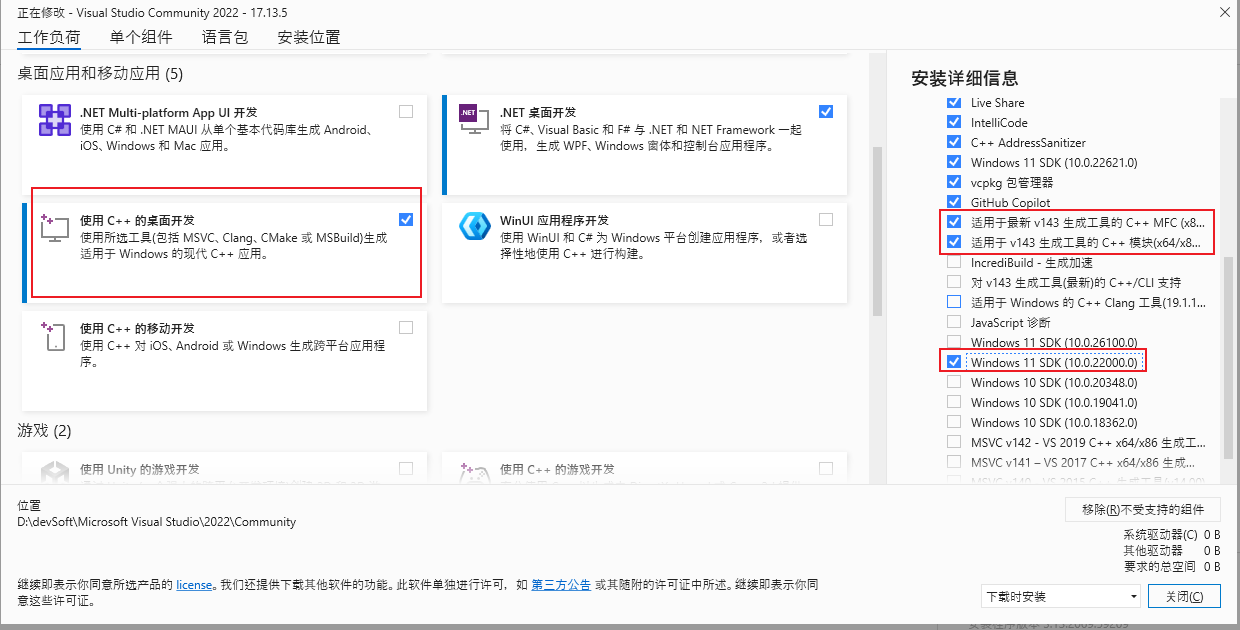This screenshot has width=1240, height=630.
Task: Uncheck the IntelliCode component
Action: coord(954,123)
